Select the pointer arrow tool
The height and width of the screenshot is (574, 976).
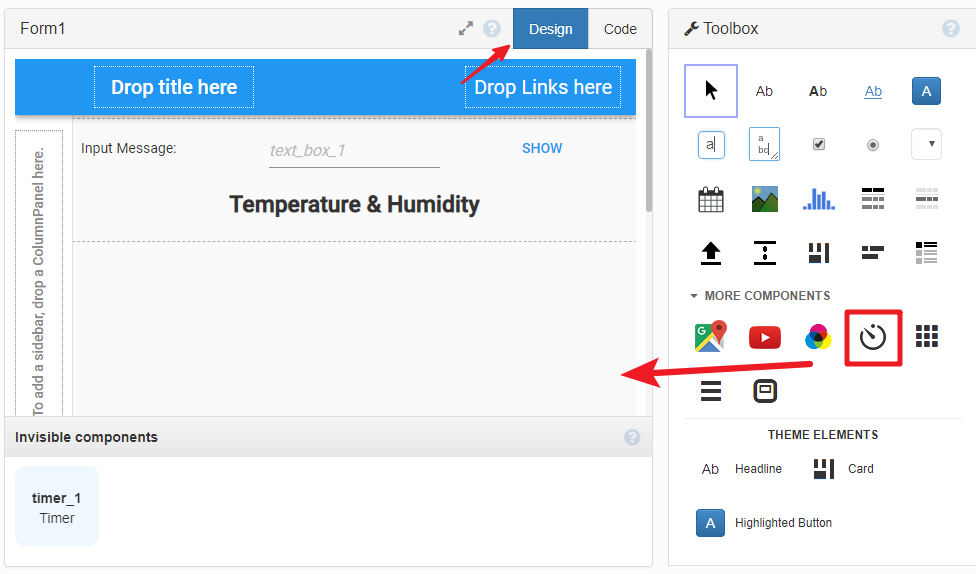click(711, 91)
